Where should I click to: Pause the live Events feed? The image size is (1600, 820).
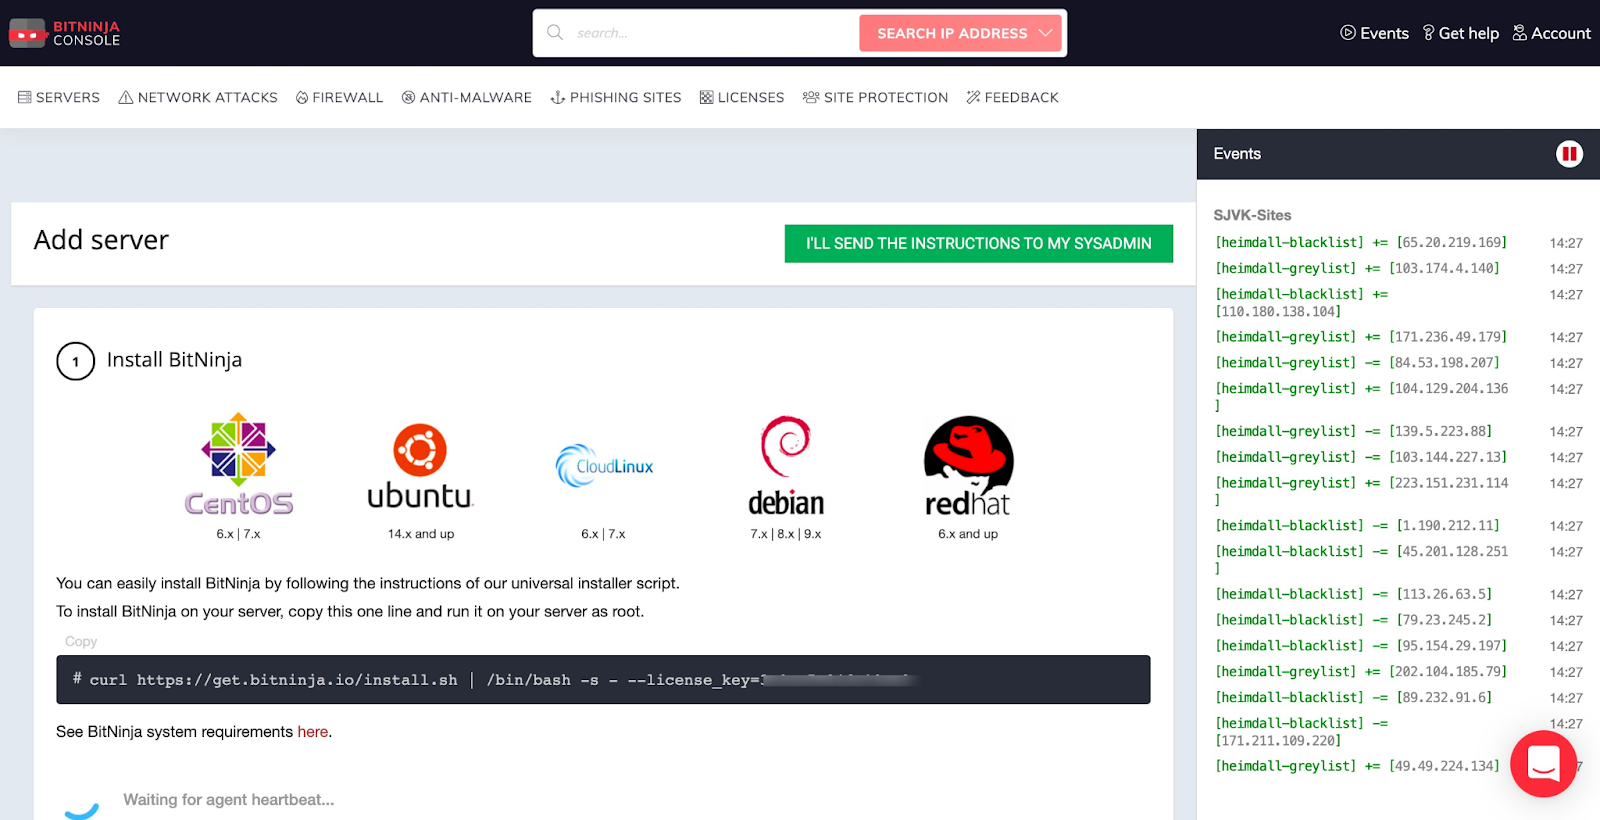tap(1569, 154)
